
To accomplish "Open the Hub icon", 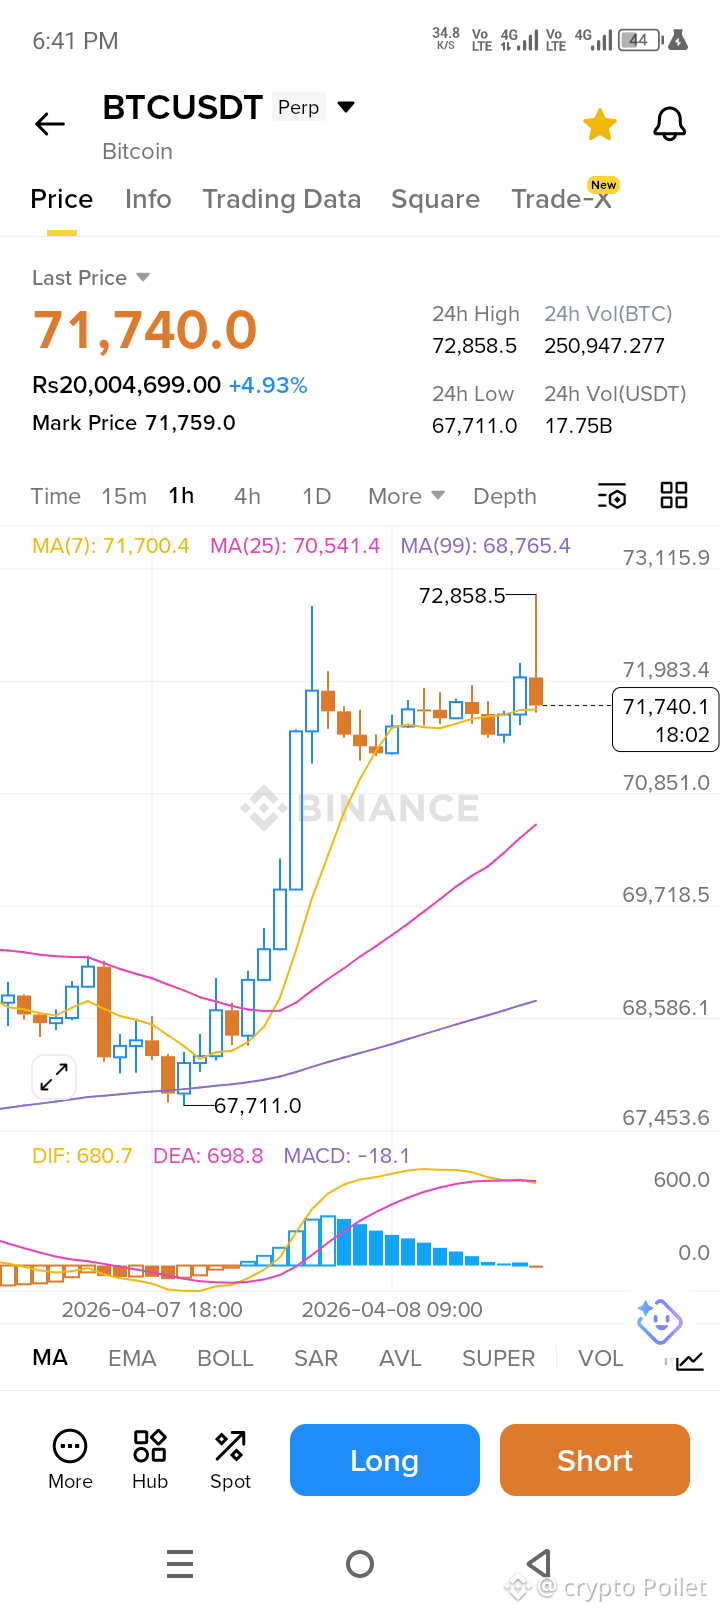I will click(150, 1446).
